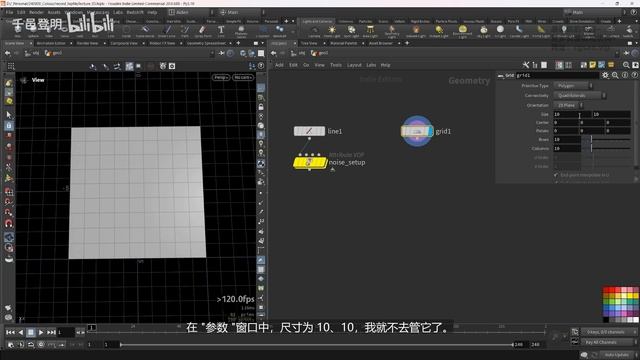The width and height of the screenshot is (640, 360).
Task: Switch to the Render View tab
Action: pyautogui.click(x=87, y=43)
